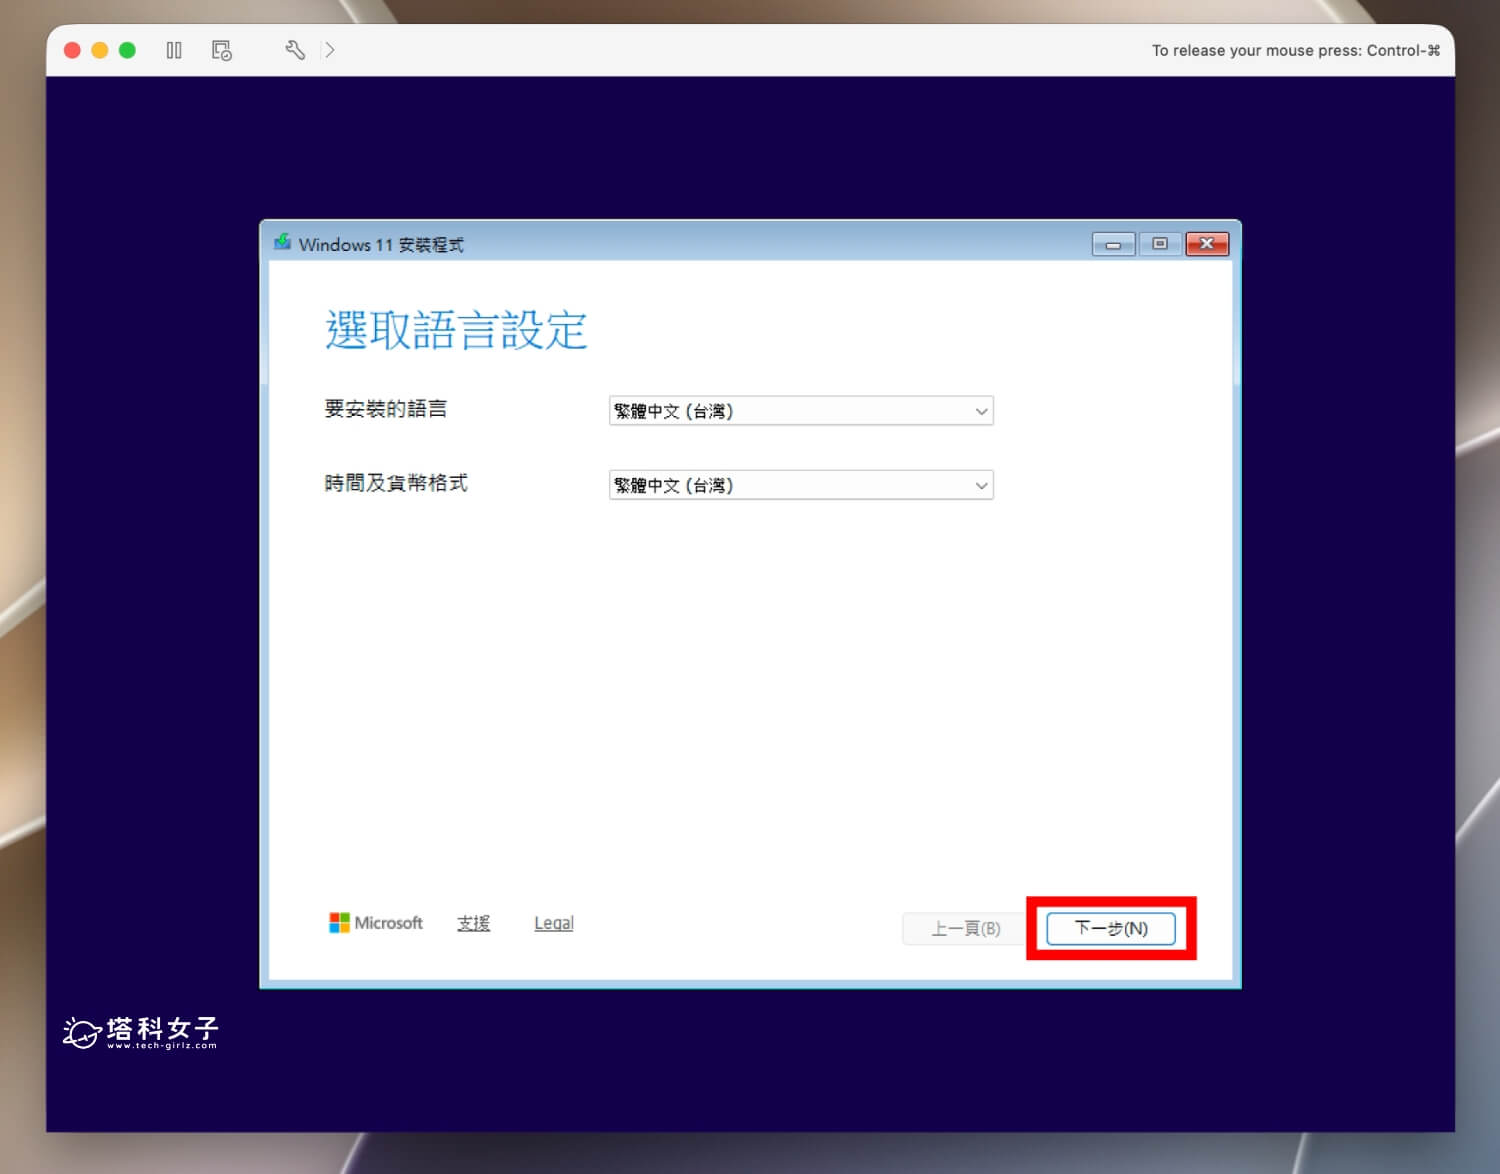
Task: Click the Microsoft logo in the footer
Action: point(376,923)
